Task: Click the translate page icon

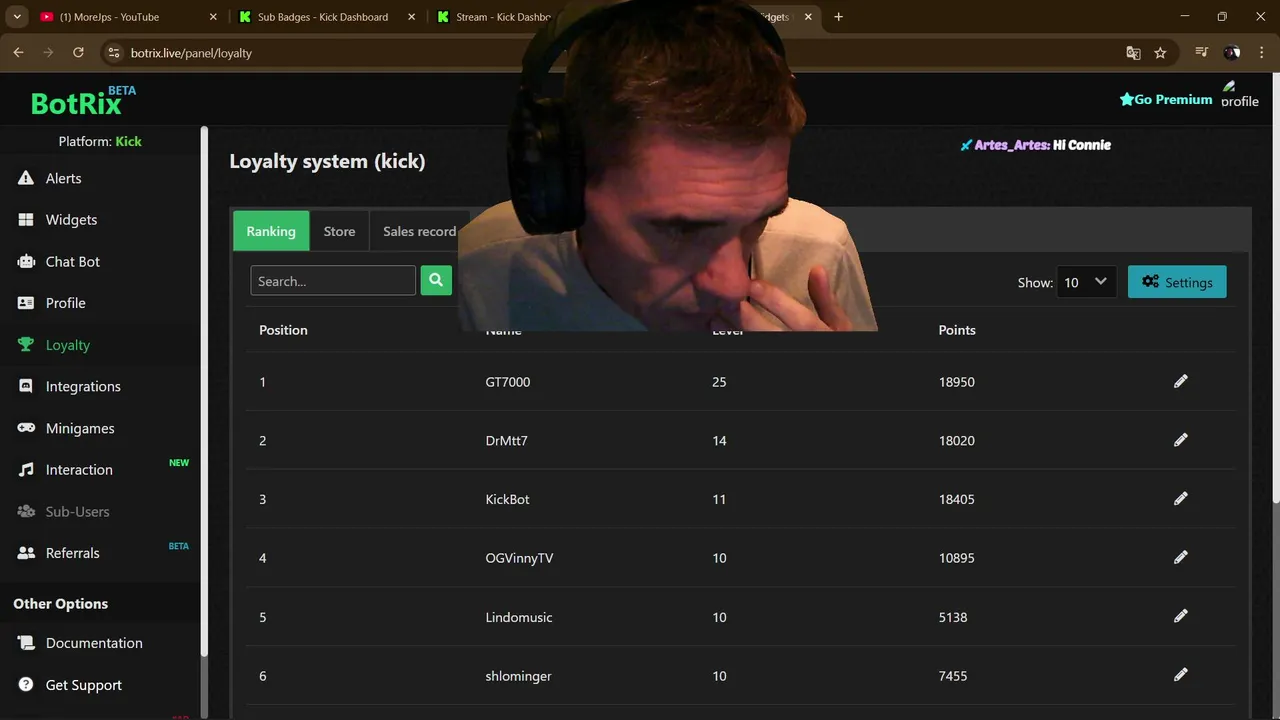Action: click(x=1133, y=53)
